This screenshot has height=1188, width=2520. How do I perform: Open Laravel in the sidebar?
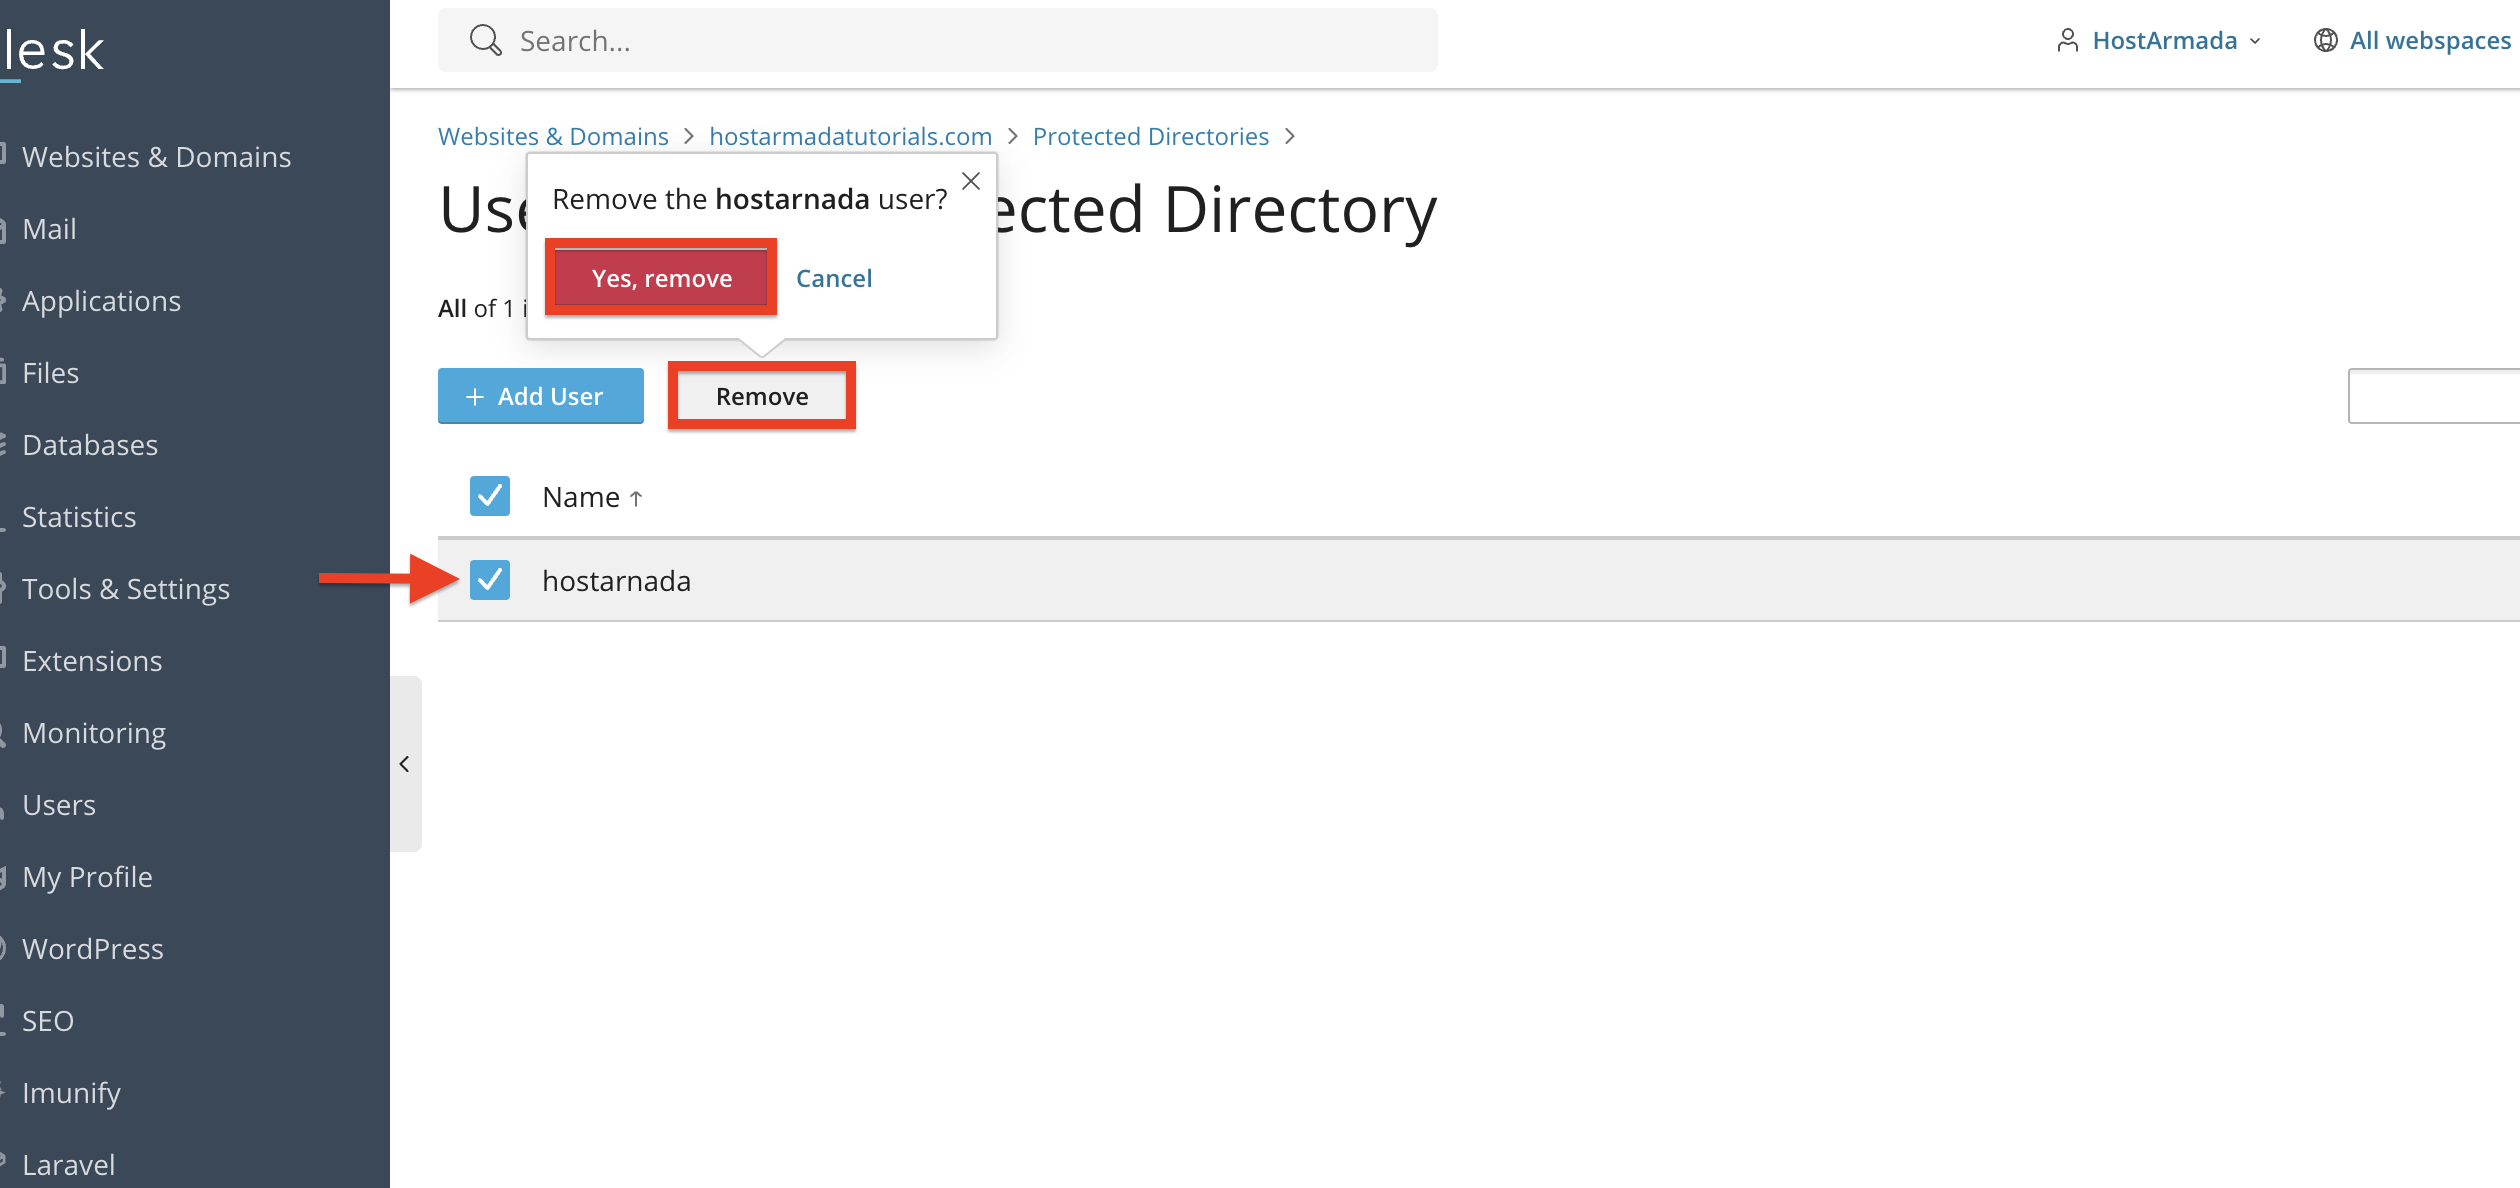(x=68, y=1165)
